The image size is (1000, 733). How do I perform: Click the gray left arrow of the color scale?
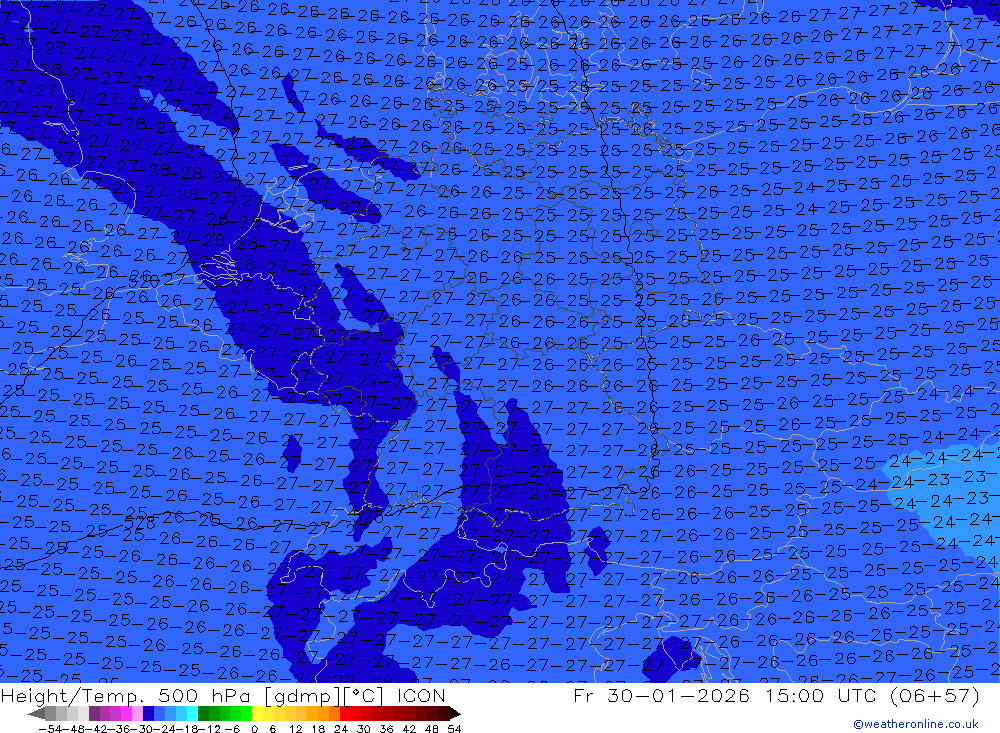[x=36, y=713]
